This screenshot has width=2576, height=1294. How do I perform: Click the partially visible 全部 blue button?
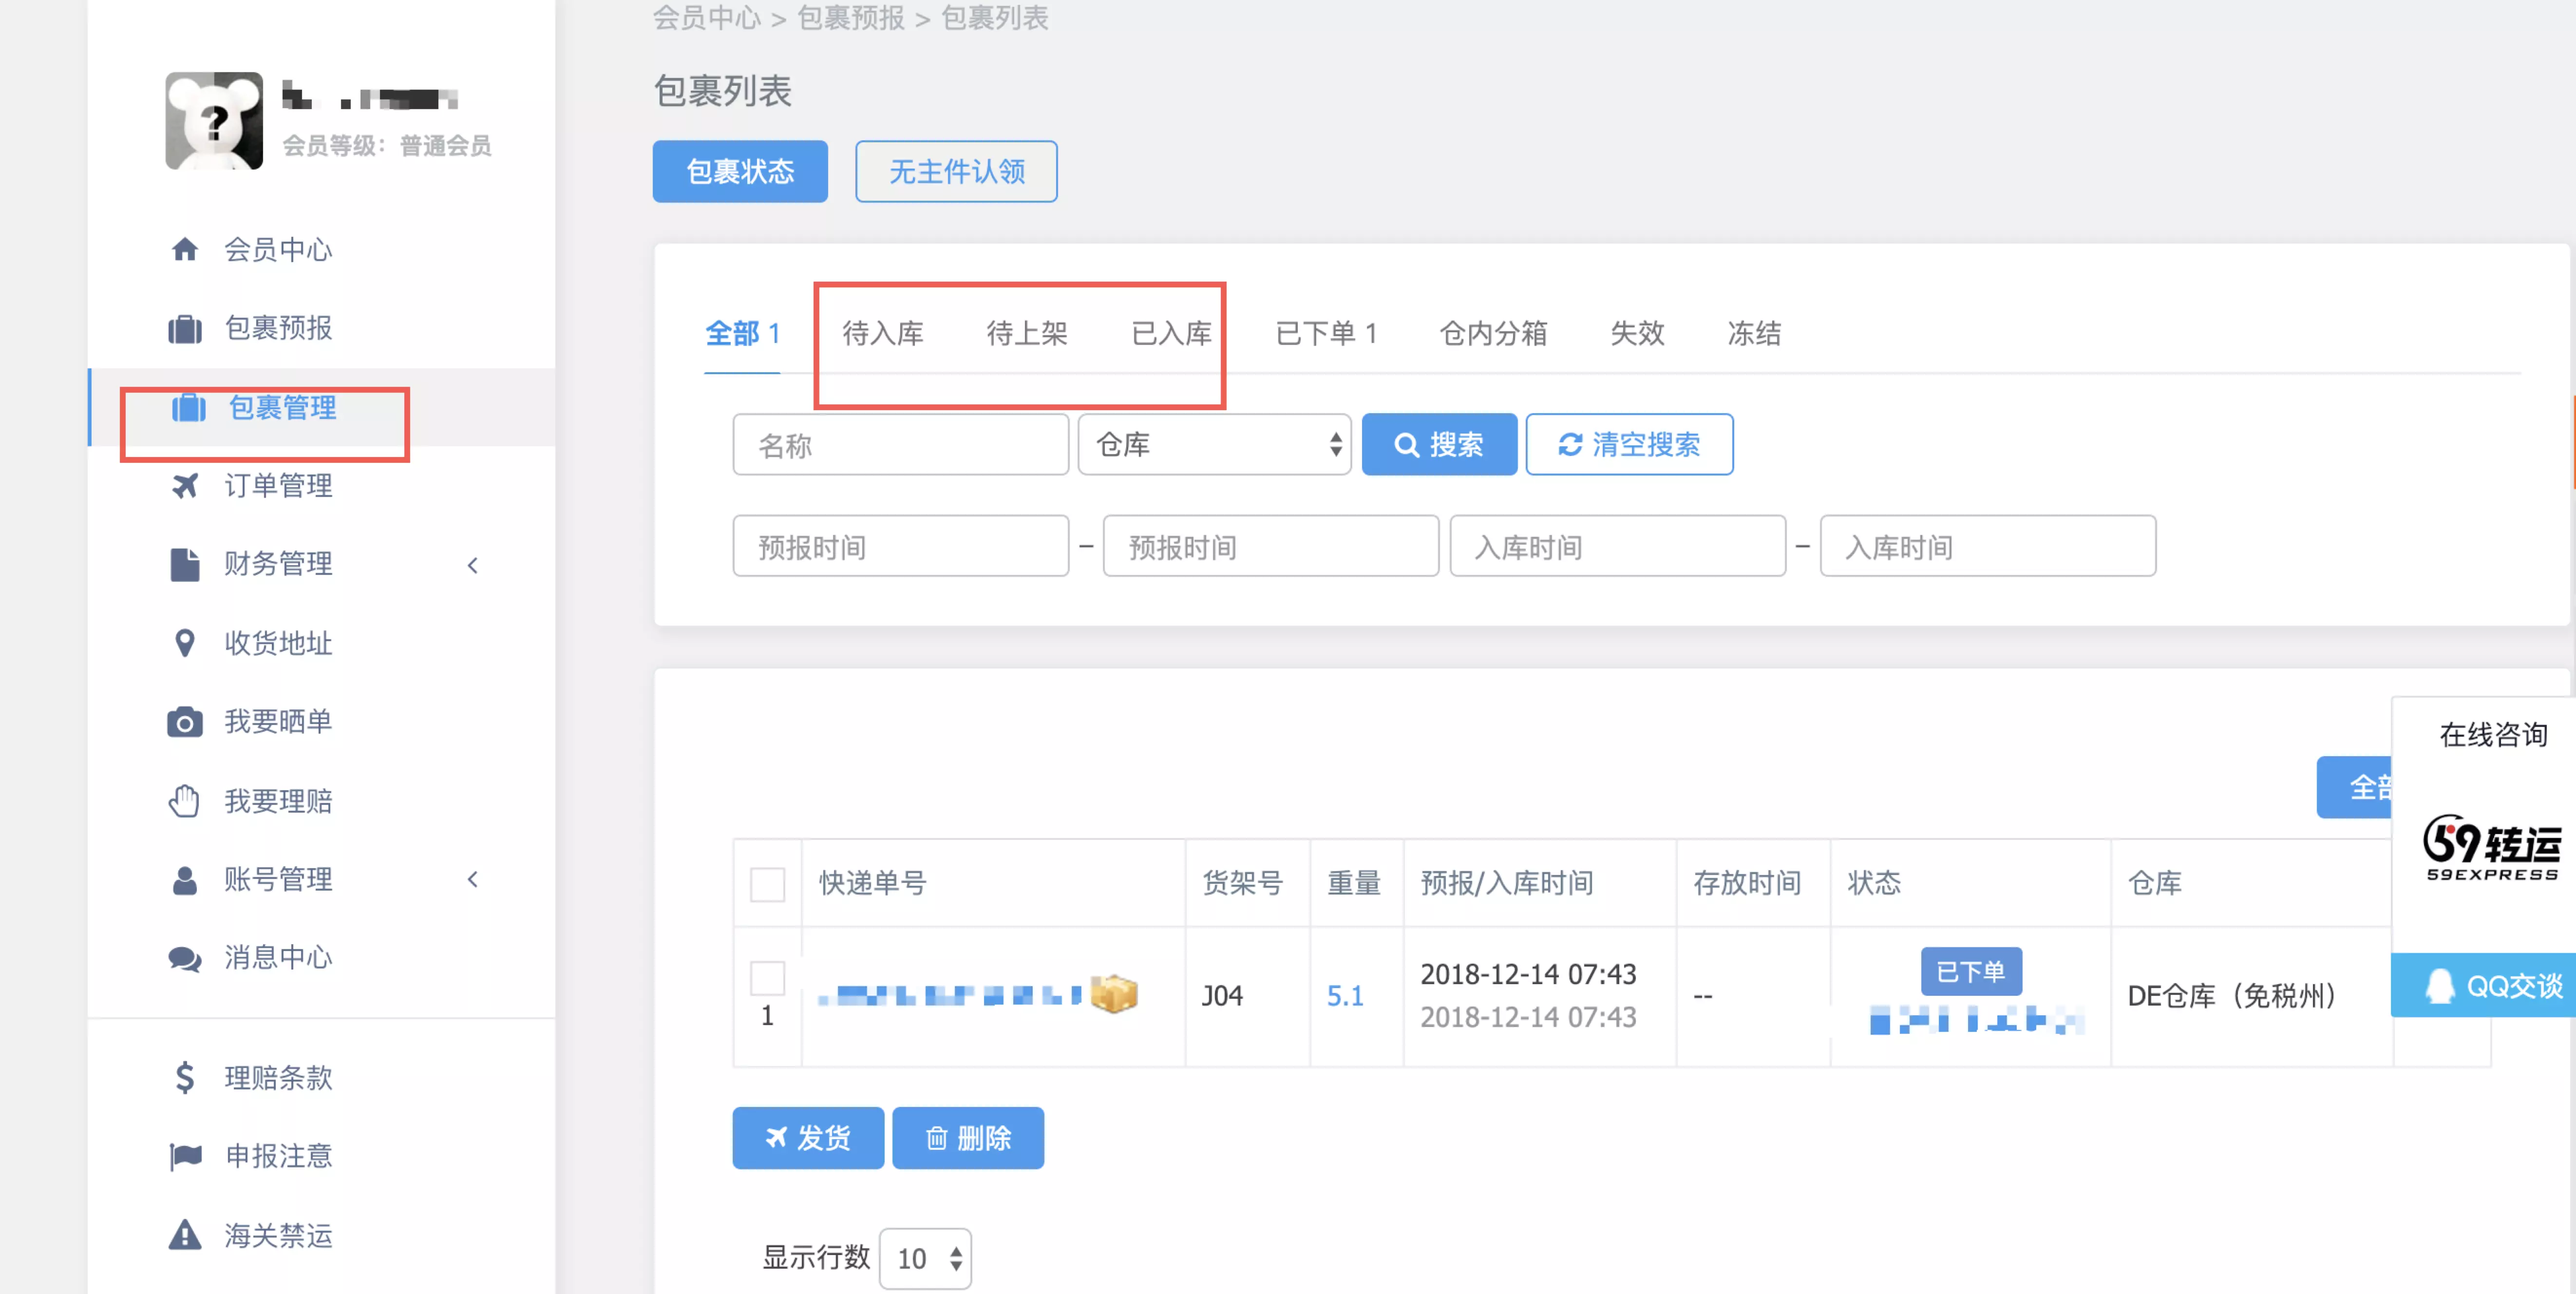2354,787
